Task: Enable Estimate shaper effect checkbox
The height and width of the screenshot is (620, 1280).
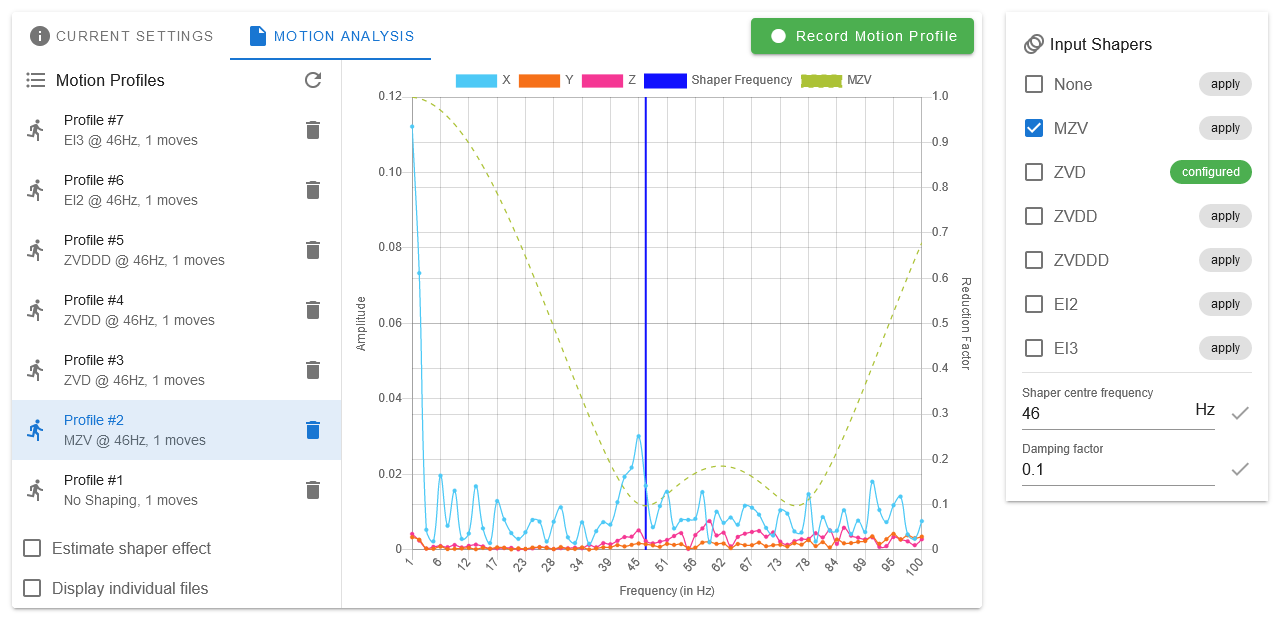Action: point(32,548)
